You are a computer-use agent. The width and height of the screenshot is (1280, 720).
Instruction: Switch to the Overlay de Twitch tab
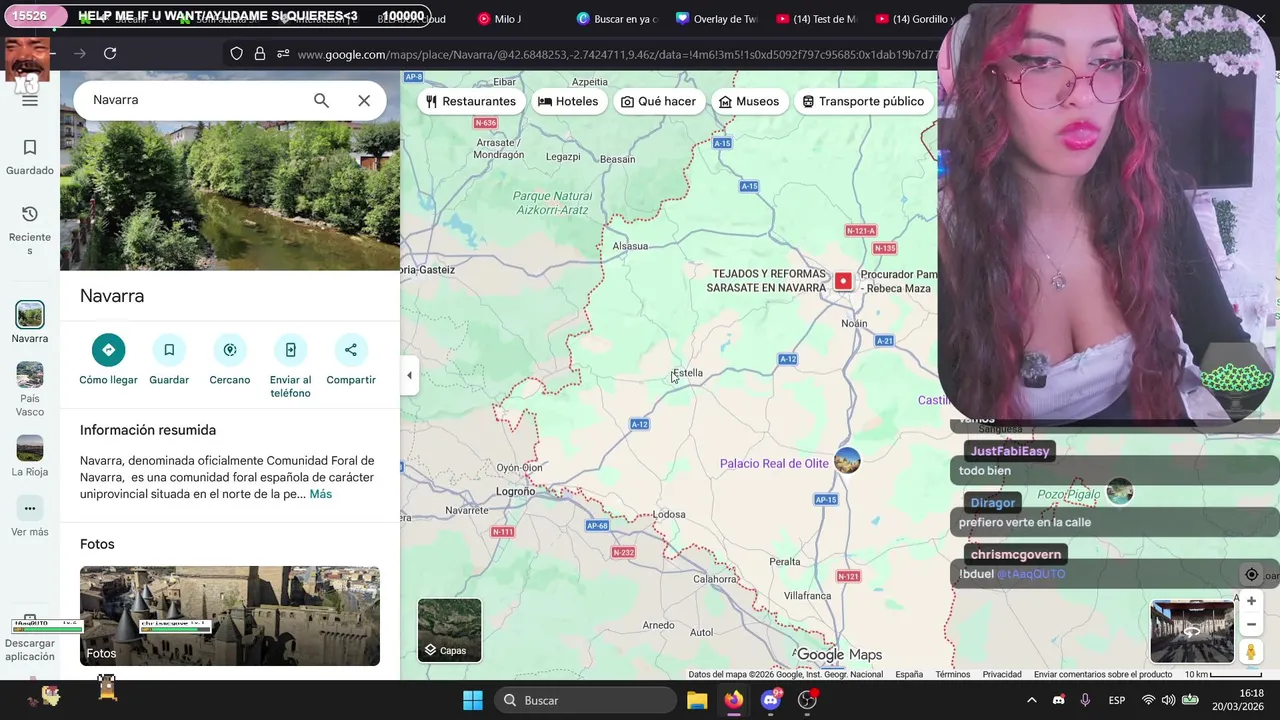(717, 19)
